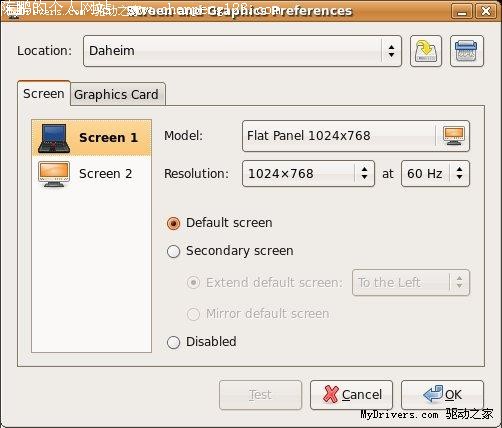Click the Cancel button
Image resolution: width=502 pixels, height=428 pixels.
pyautogui.click(x=351, y=395)
